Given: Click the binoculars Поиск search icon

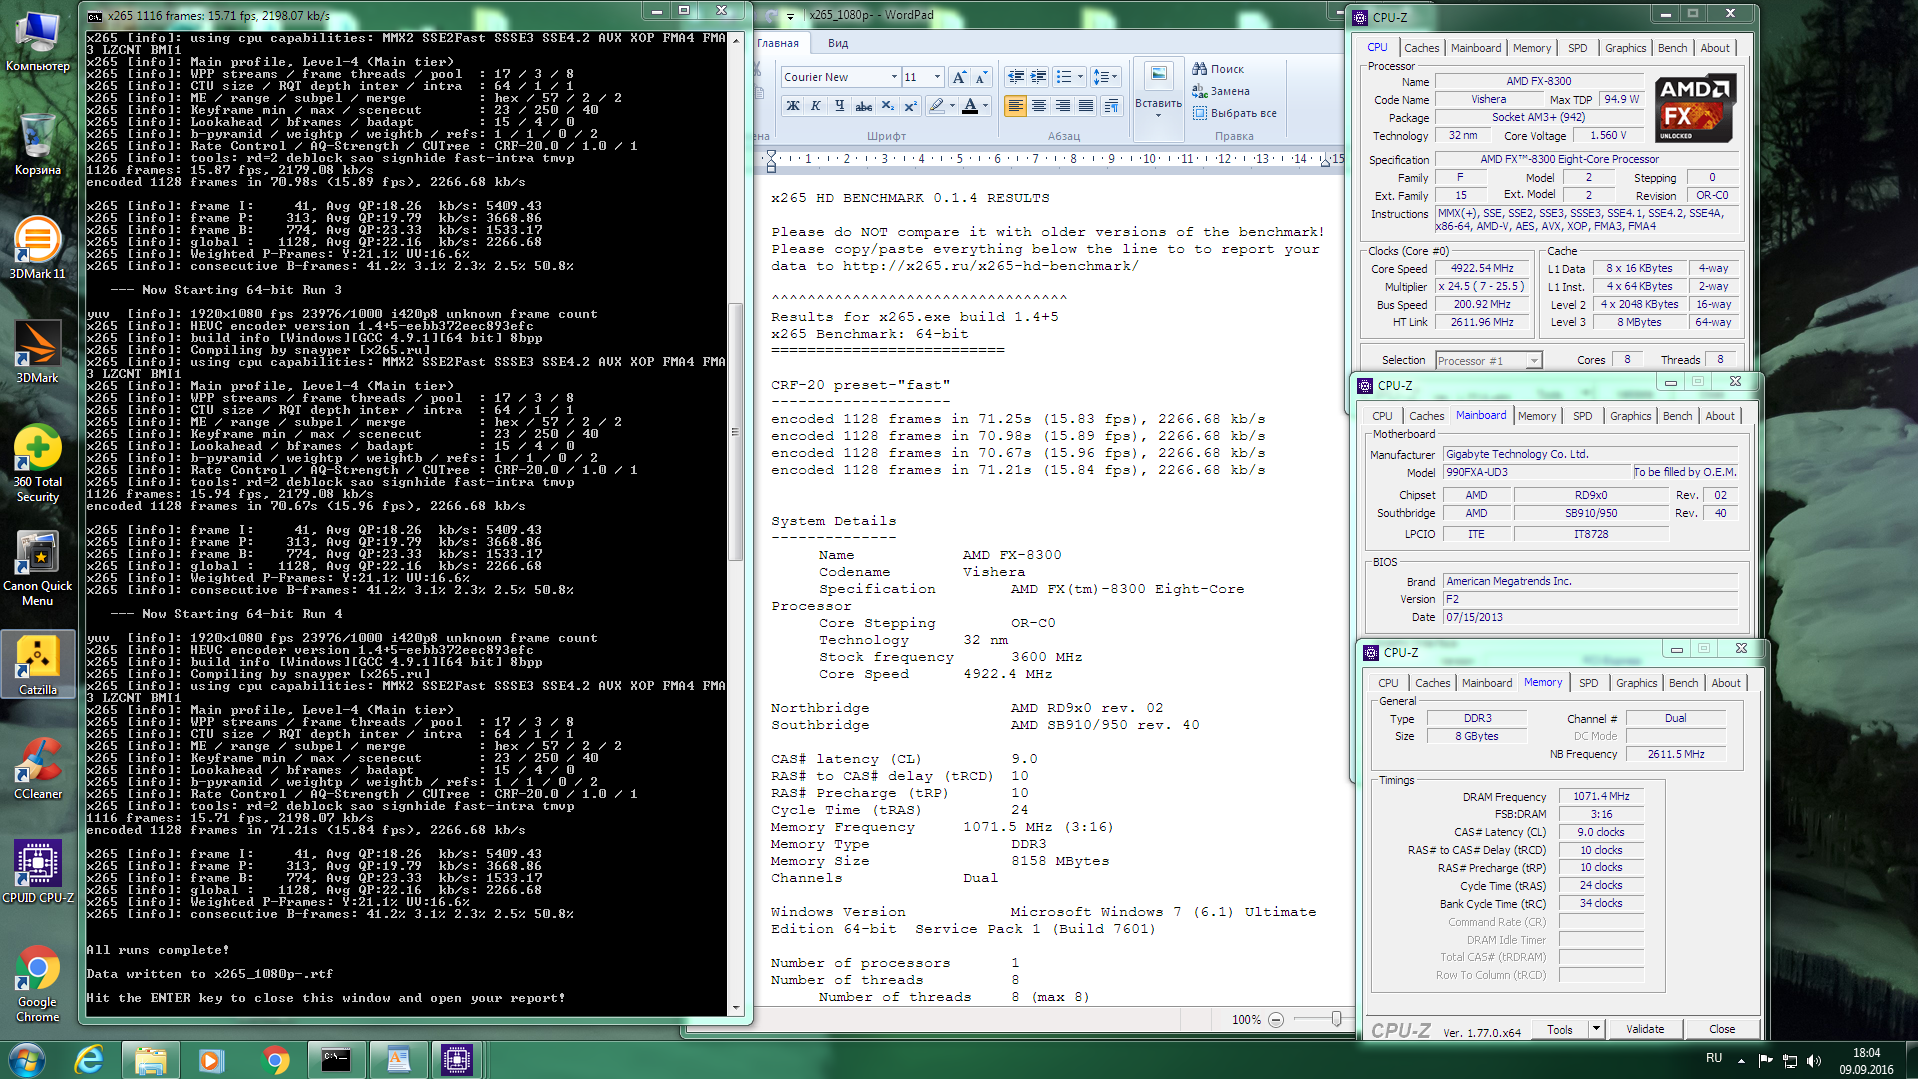Looking at the screenshot, I should click(1199, 69).
